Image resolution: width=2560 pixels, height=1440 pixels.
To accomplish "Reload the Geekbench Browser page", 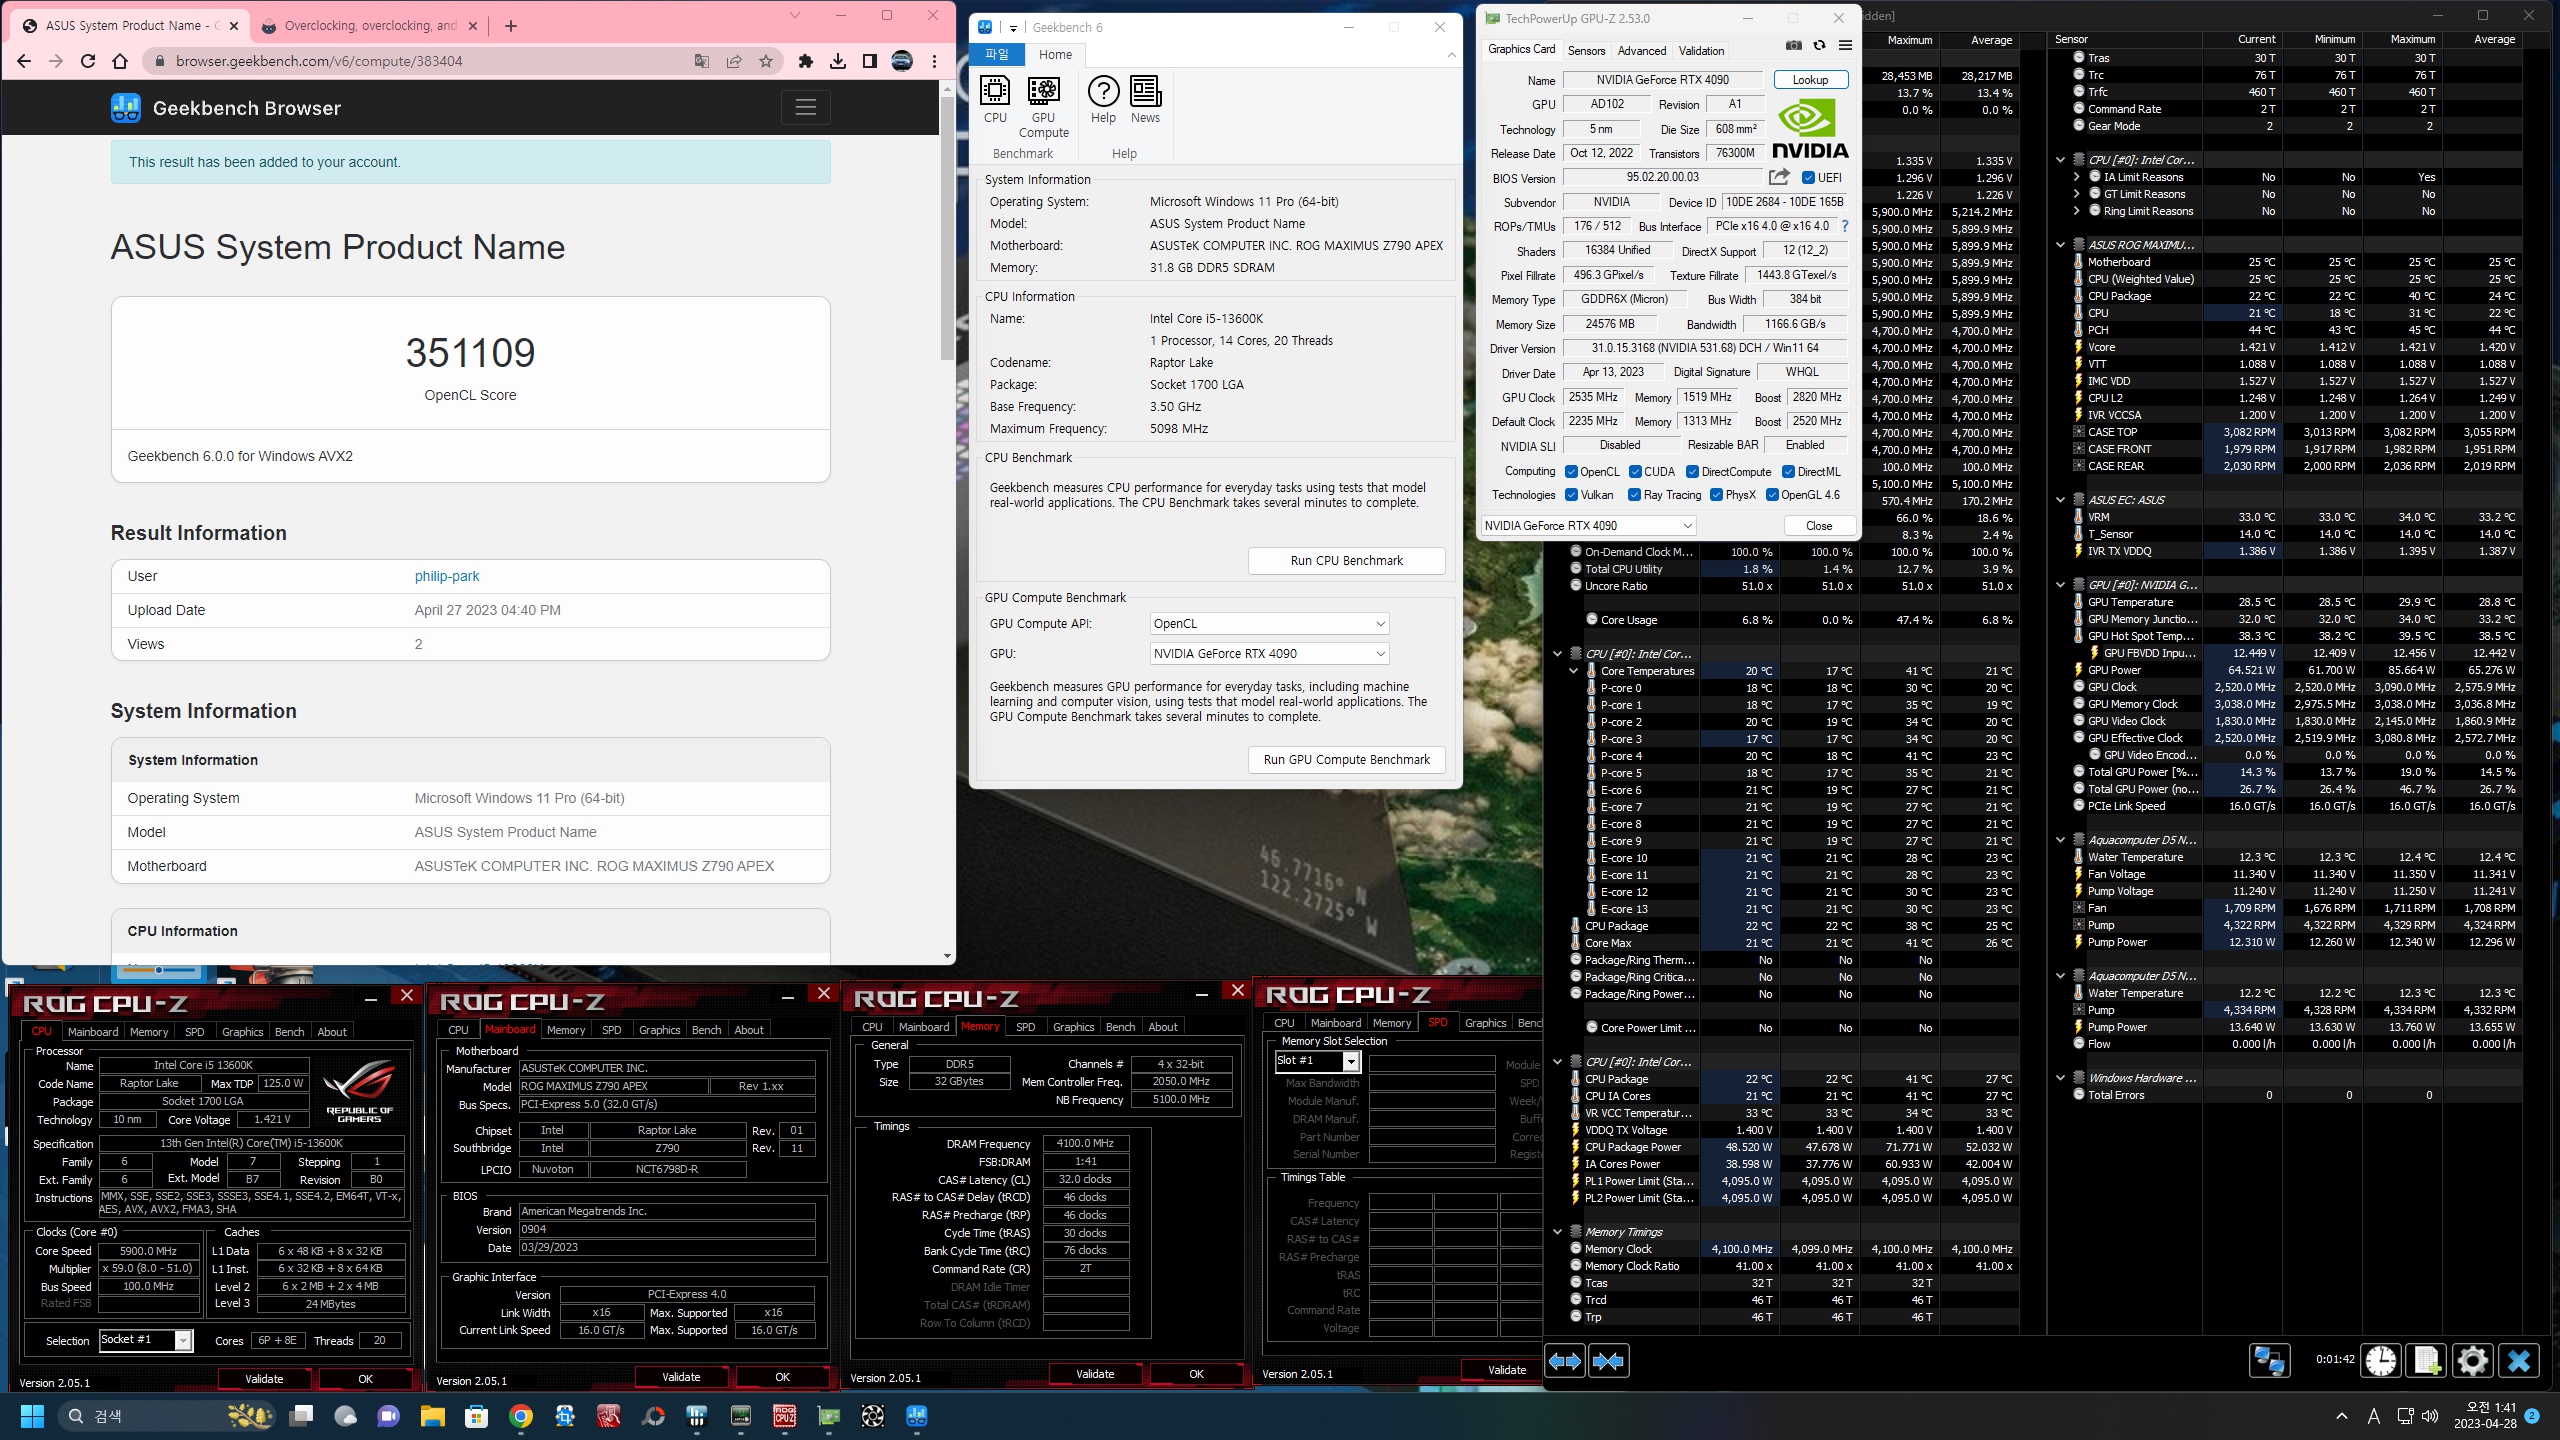I will pyautogui.click(x=88, y=61).
